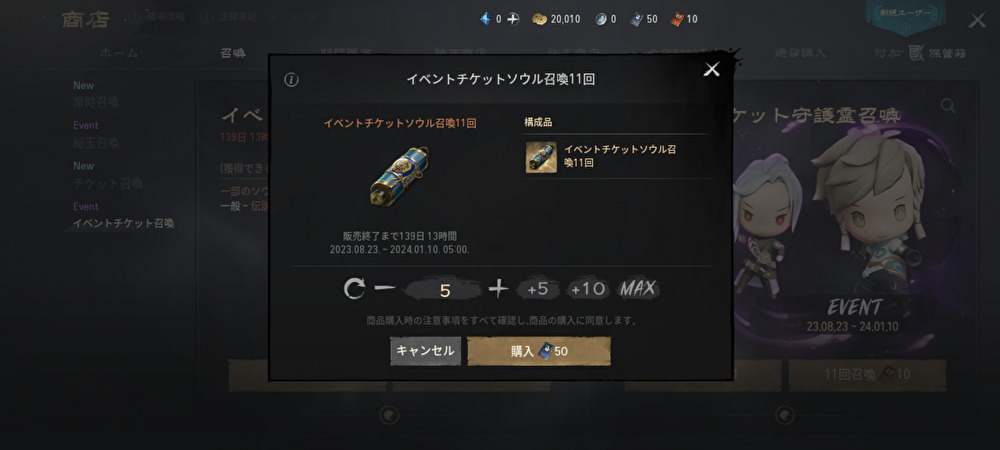Decrease purchase quantity with the minus button
Viewport: 1000px width, 450px height.
click(x=385, y=289)
